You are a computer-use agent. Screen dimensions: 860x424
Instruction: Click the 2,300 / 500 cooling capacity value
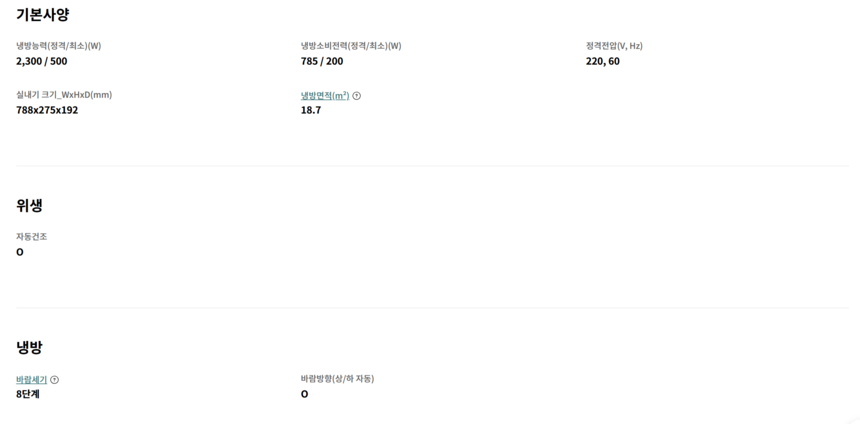[42, 61]
